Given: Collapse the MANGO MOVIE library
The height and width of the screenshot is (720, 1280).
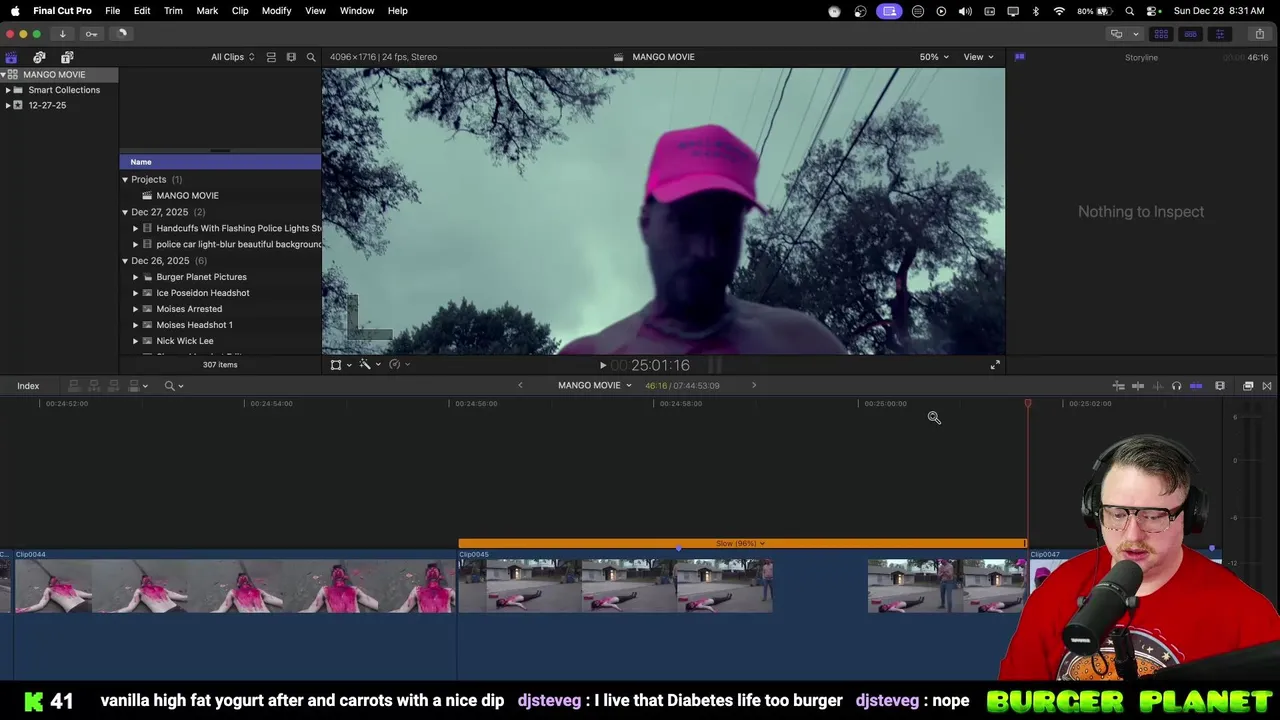Looking at the screenshot, I should (x=4, y=75).
